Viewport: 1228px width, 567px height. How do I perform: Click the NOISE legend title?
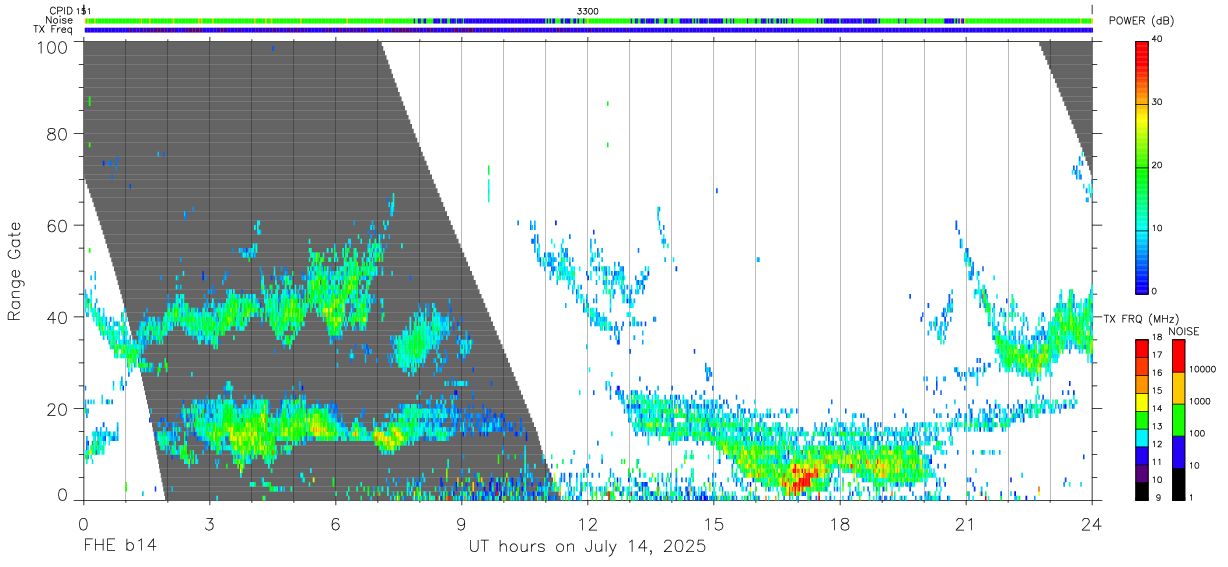pyautogui.click(x=1183, y=331)
